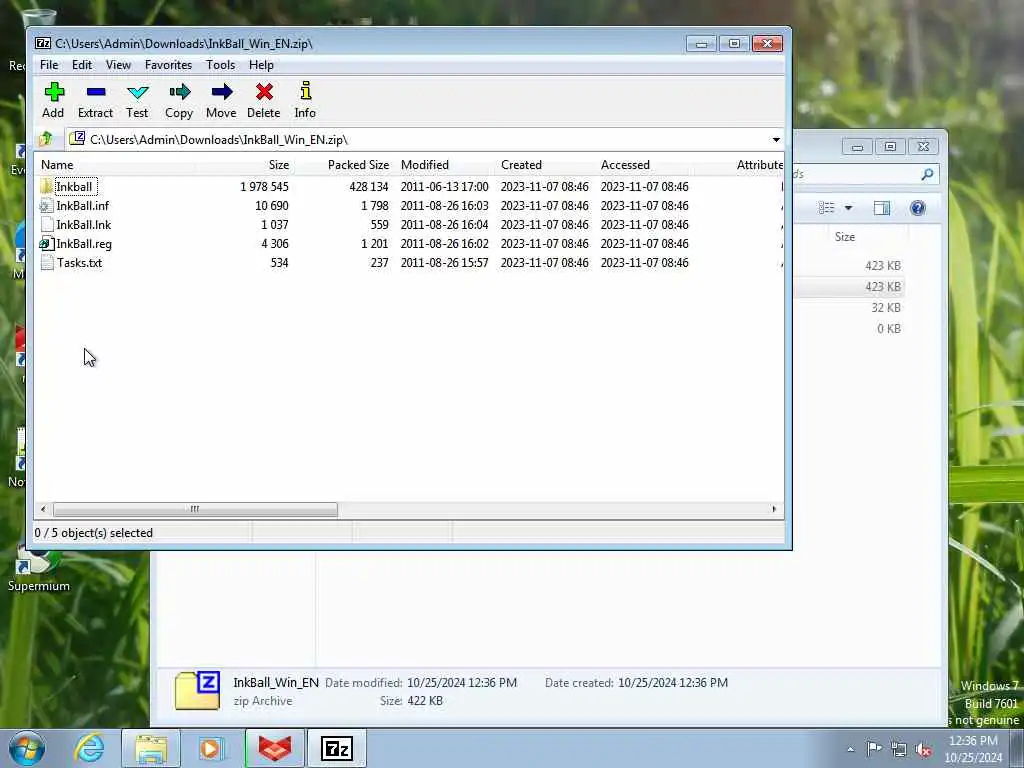Open the View menu
The image size is (1024, 768).
click(x=118, y=65)
